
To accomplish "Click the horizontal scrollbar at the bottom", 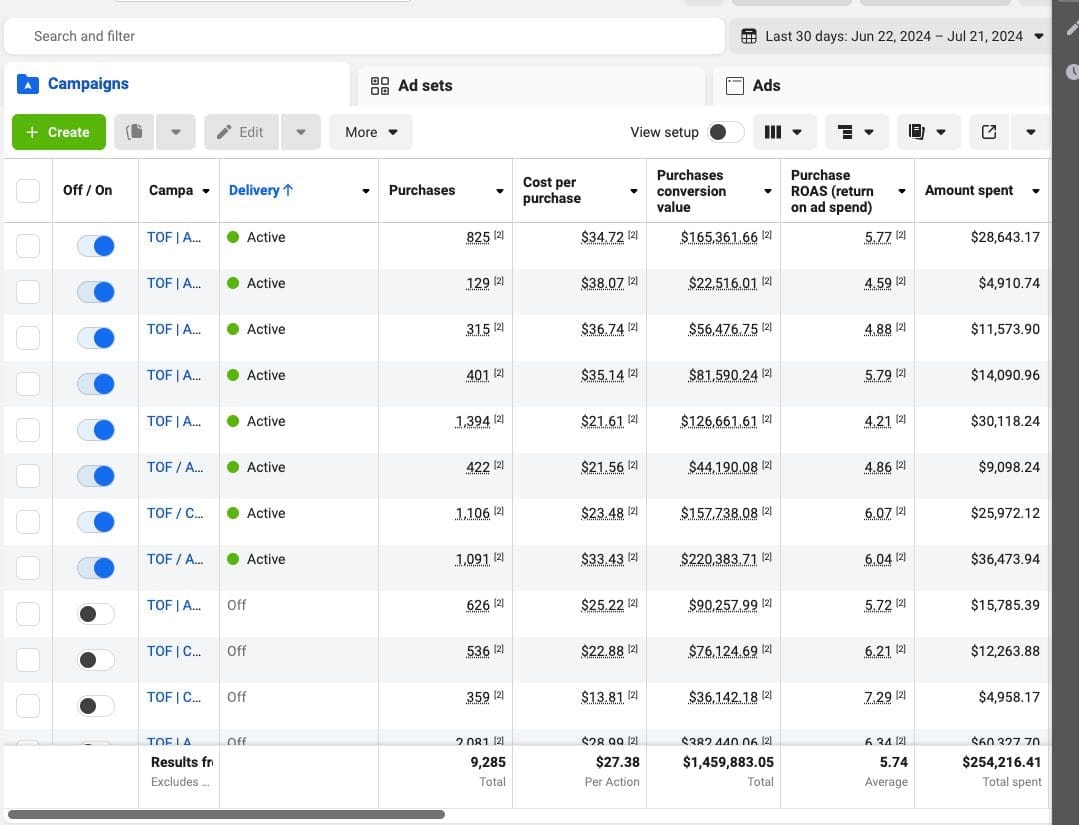I will [x=226, y=815].
